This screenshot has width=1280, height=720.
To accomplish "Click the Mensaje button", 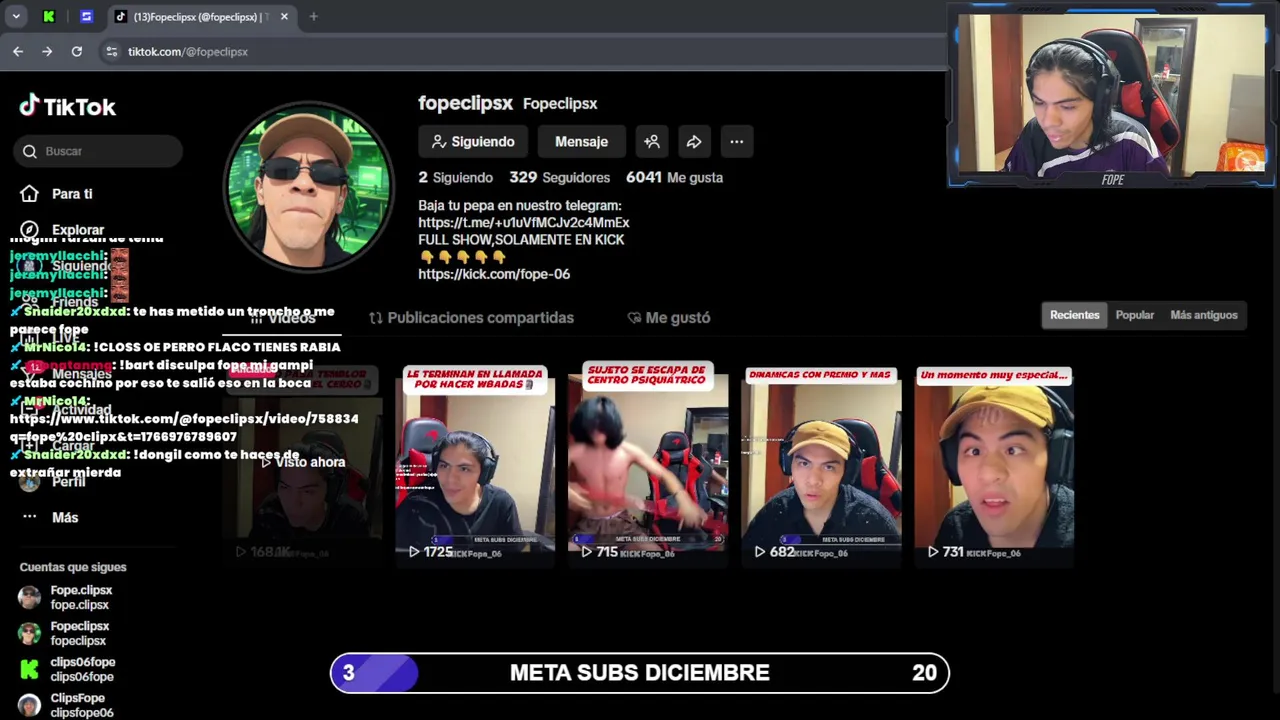I will pyautogui.click(x=581, y=142).
